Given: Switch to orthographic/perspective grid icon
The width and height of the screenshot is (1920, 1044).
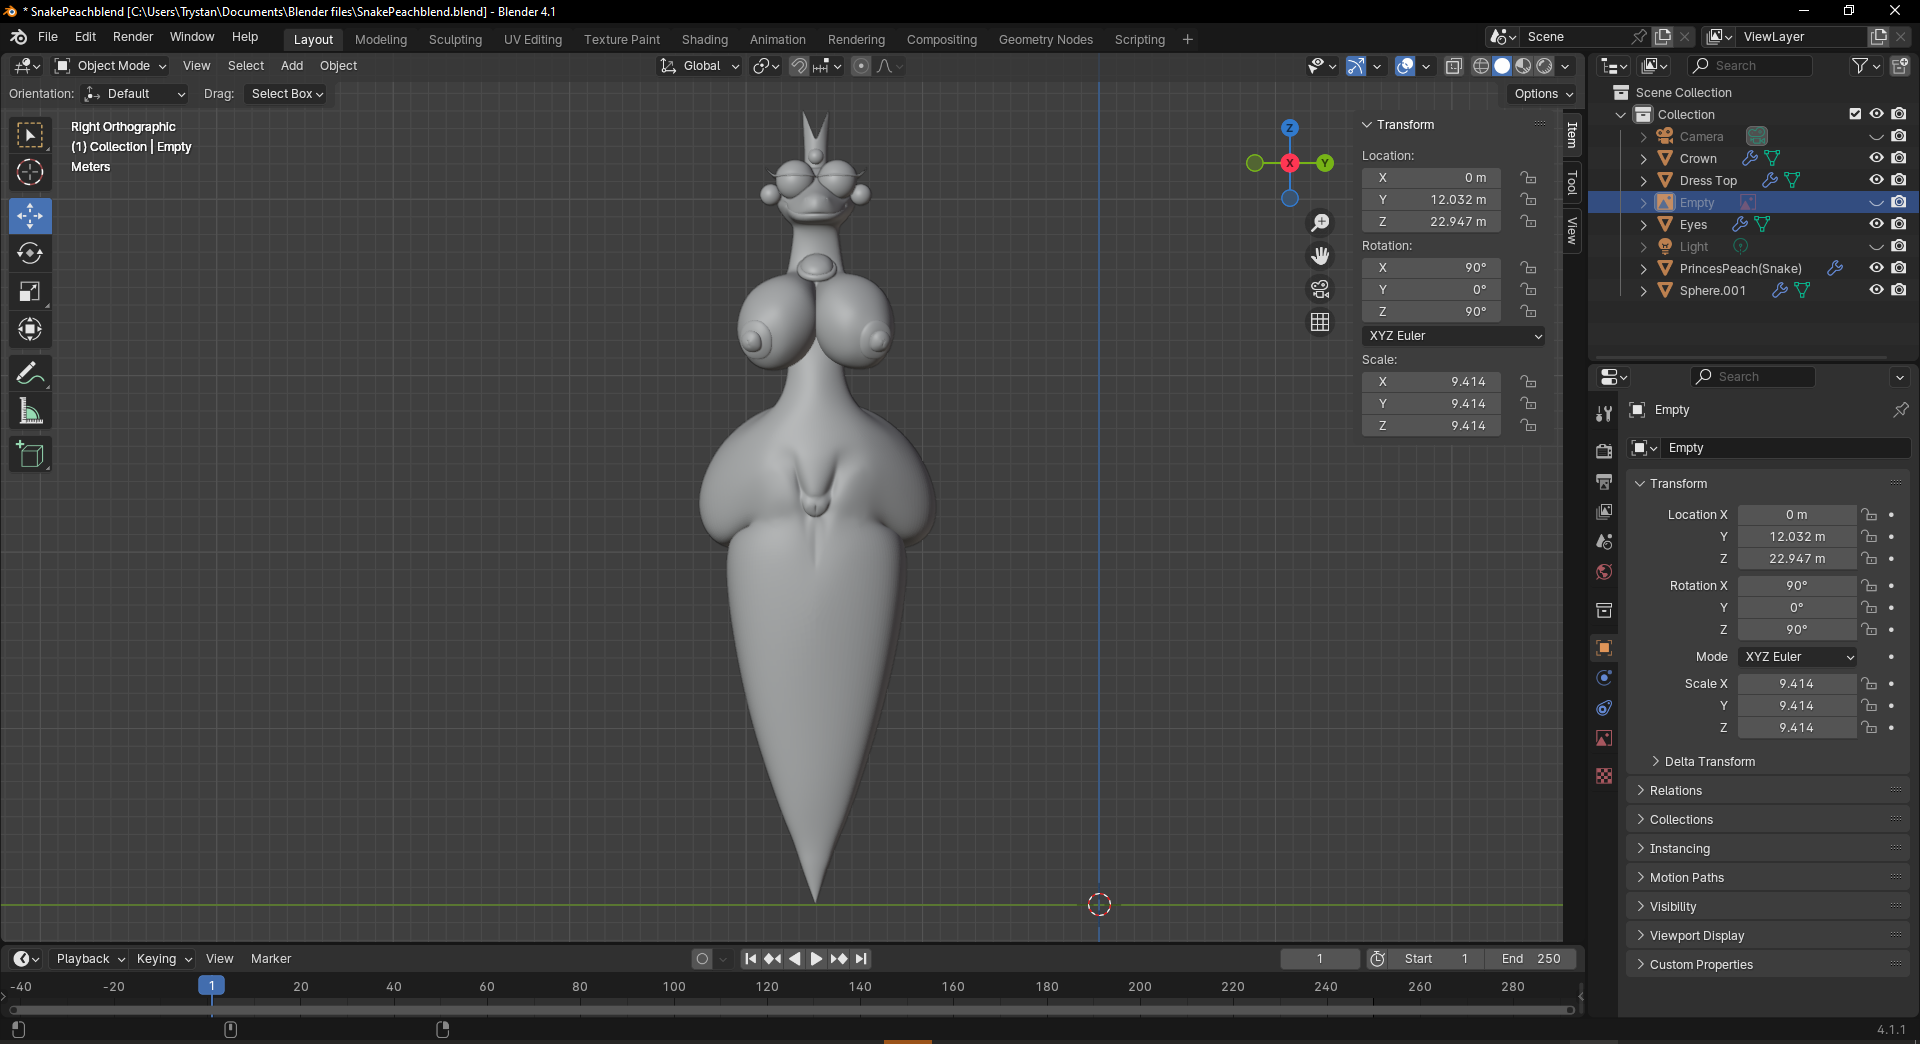Looking at the screenshot, I should pyautogui.click(x=1320, y=322).
